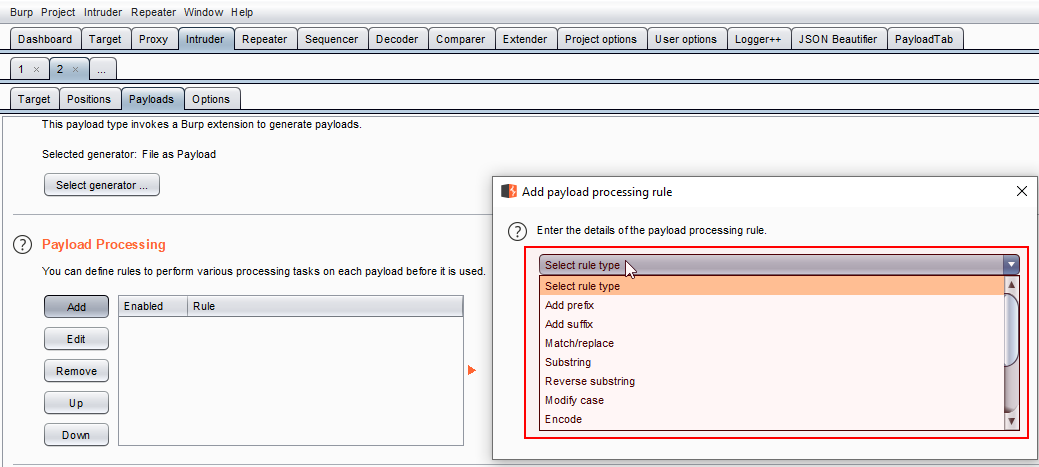This screenshot has height=467, width=1039.
Task: Switch to the Extender tab
Action: (x=525, y=39)
